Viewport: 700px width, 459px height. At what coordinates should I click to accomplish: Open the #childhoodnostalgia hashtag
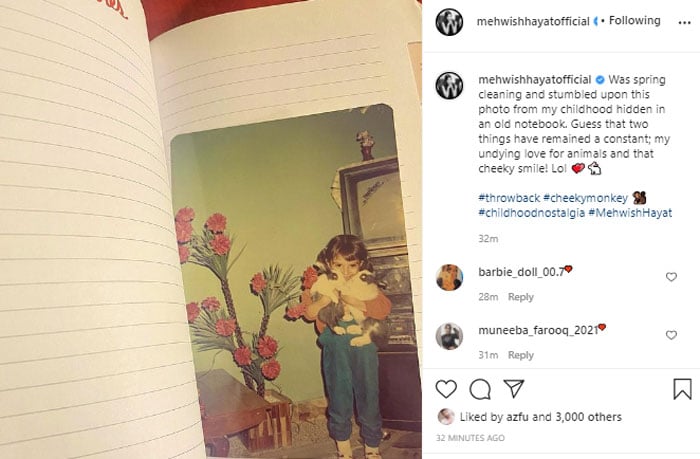(x=531, y=213)
